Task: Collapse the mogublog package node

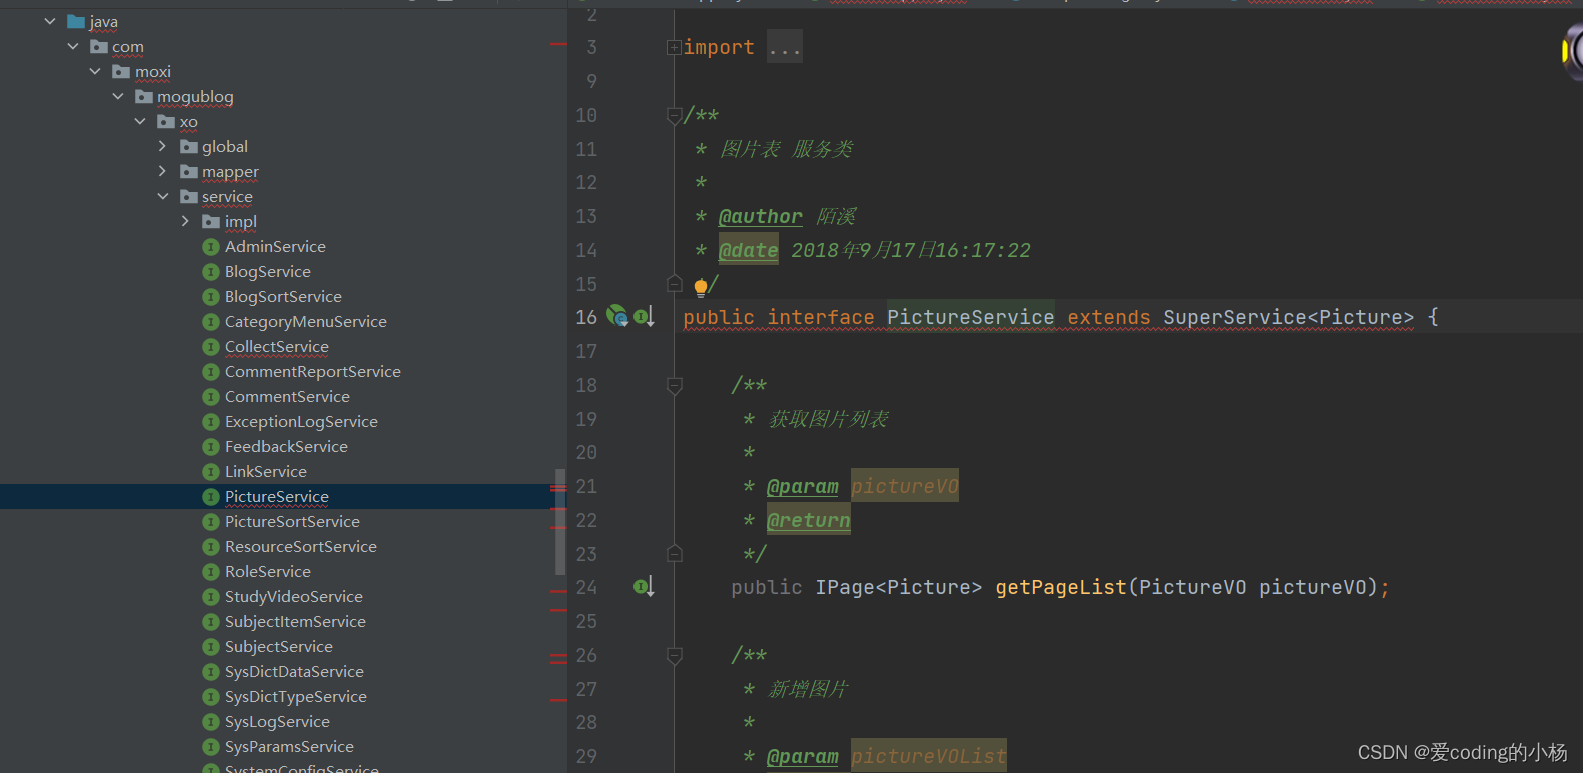Action: (118, 96)
